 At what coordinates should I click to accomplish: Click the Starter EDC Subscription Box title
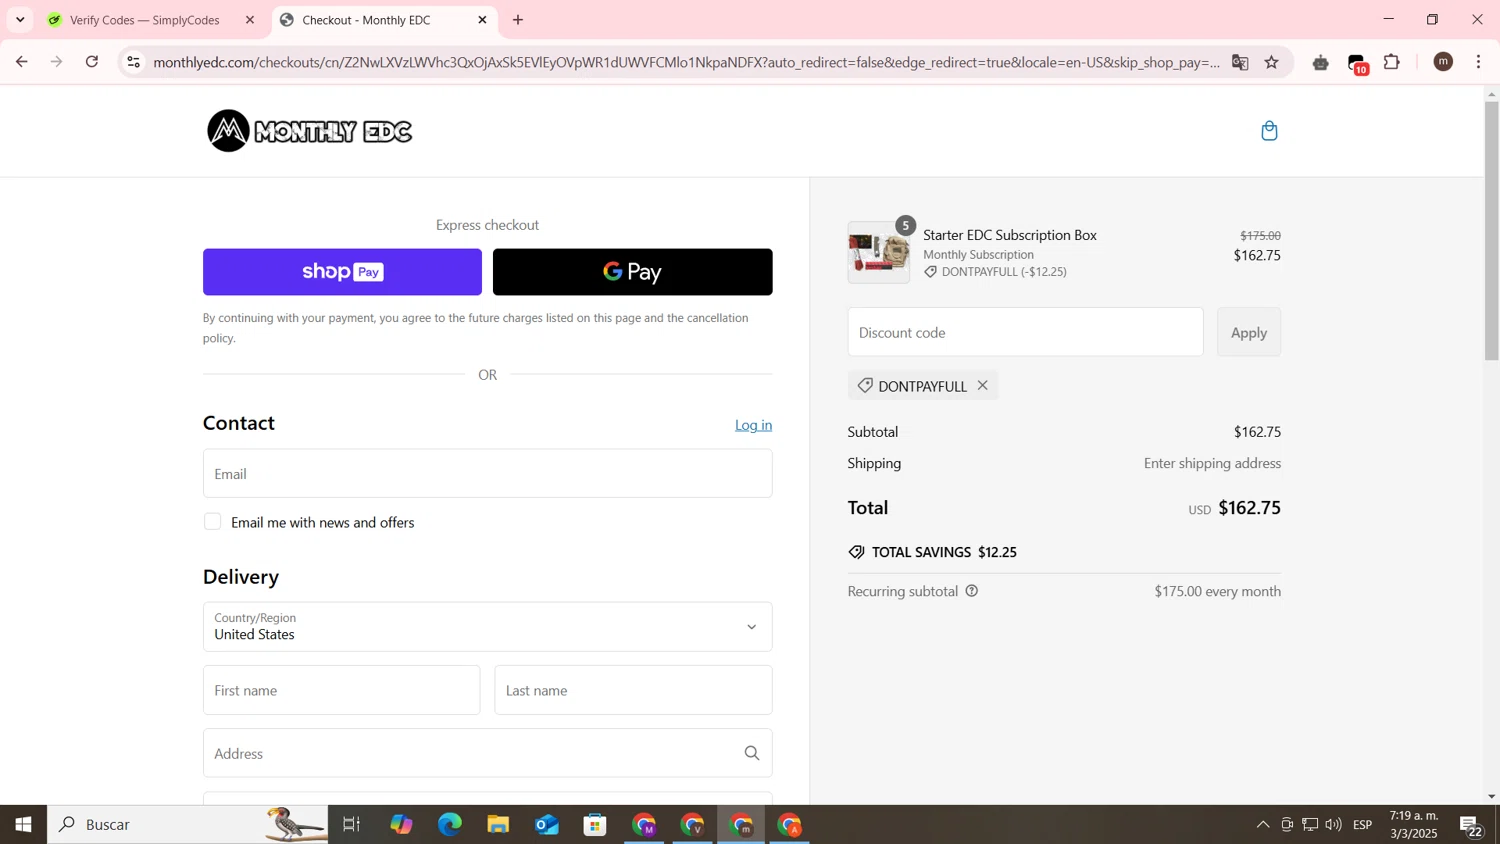tap(1010, 235)
